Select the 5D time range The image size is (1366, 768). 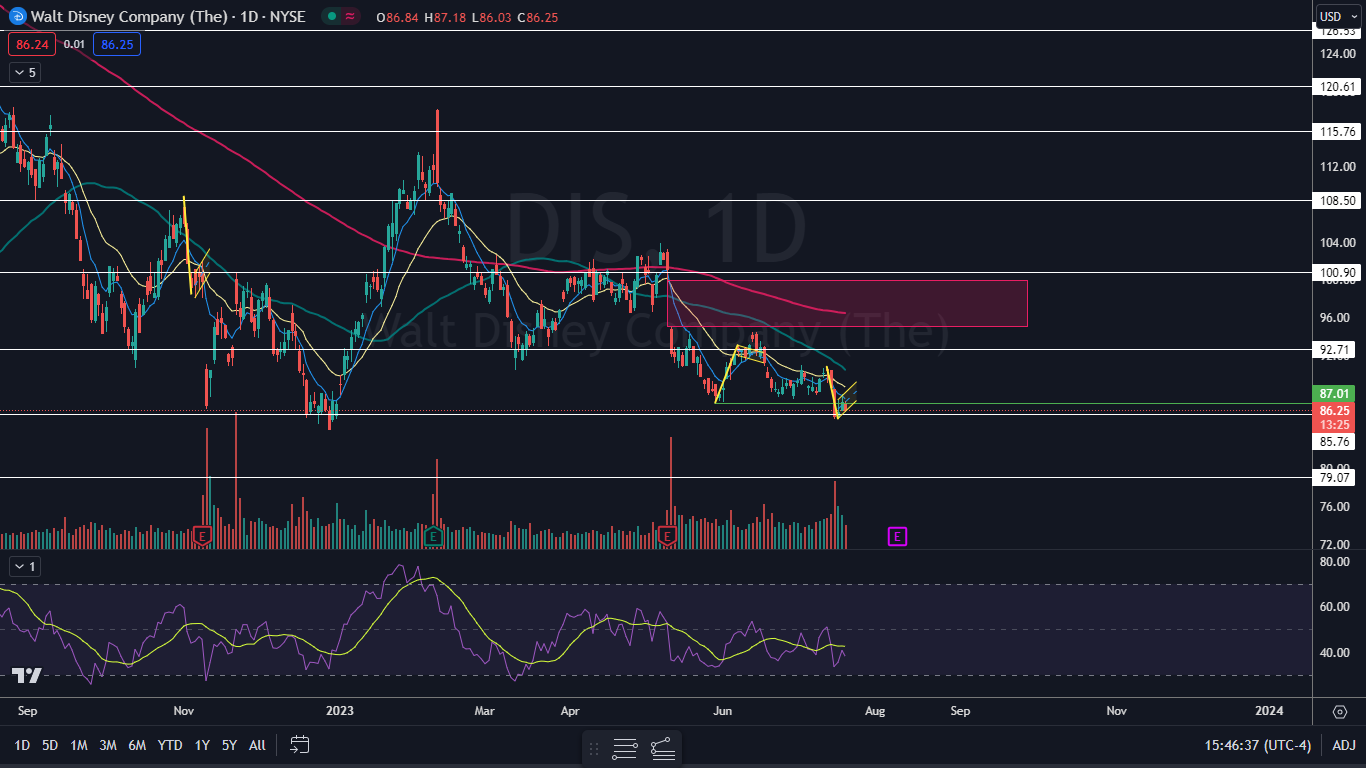50,745
